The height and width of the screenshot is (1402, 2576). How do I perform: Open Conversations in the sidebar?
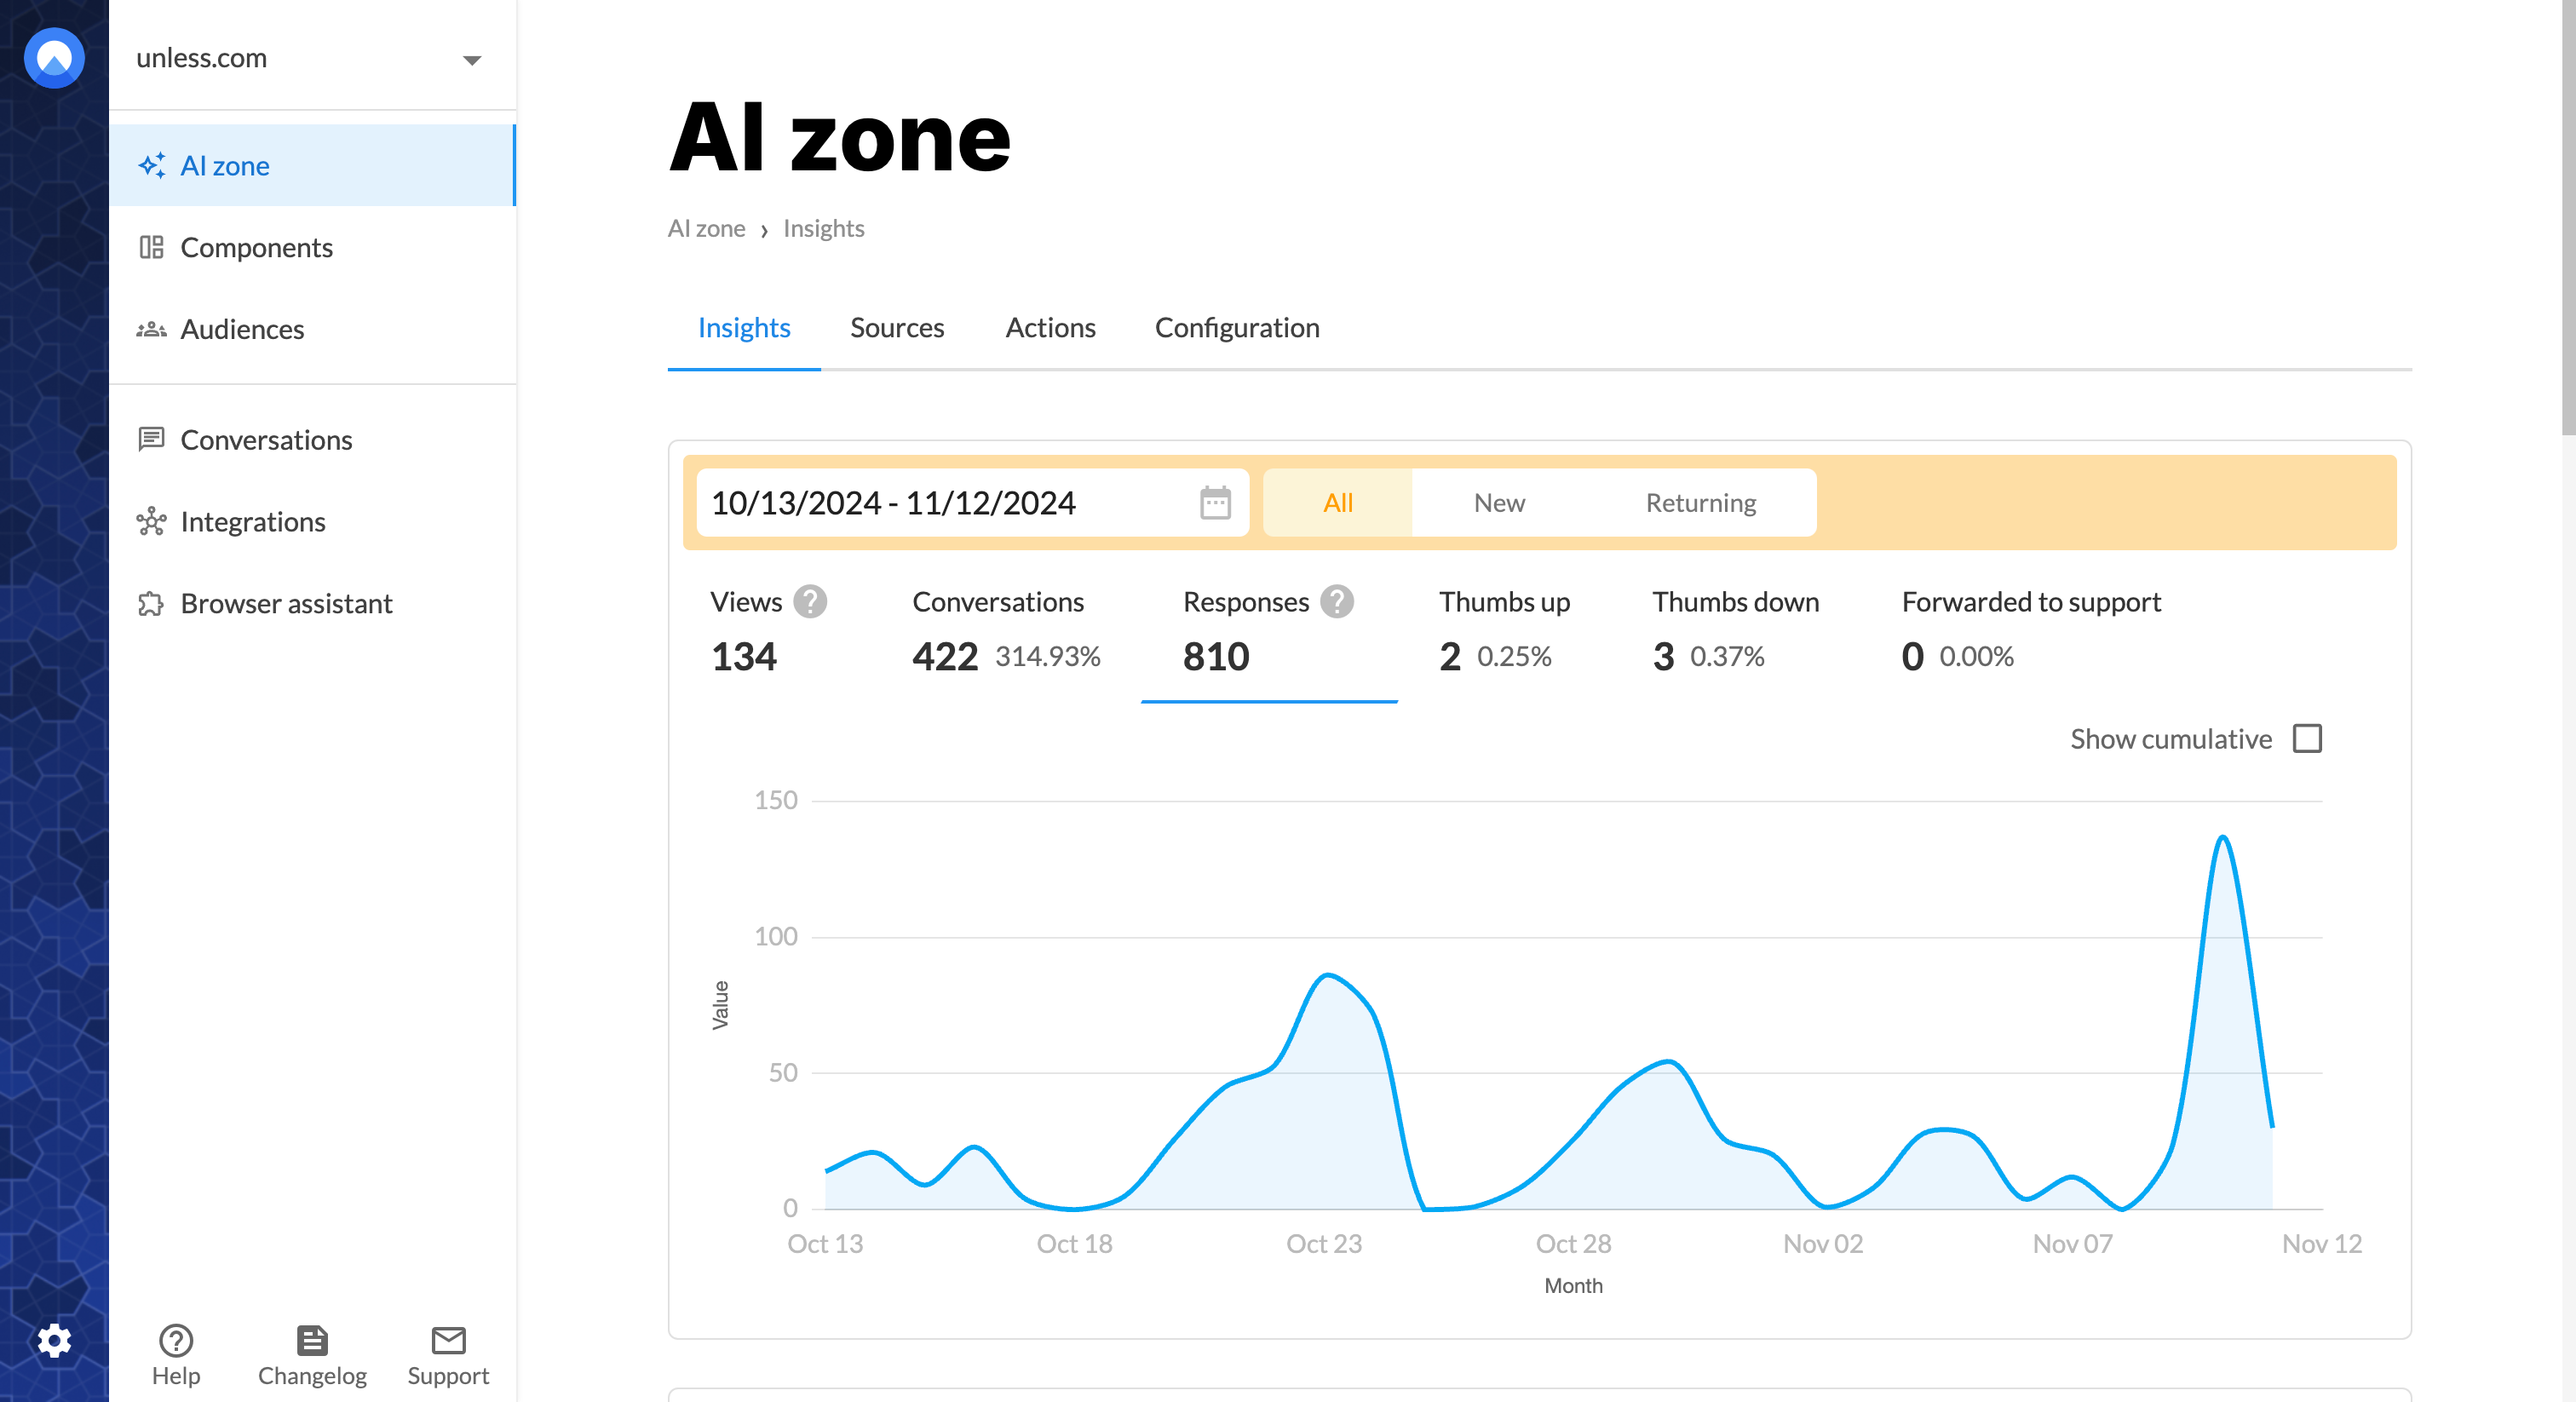coord(312,439)
